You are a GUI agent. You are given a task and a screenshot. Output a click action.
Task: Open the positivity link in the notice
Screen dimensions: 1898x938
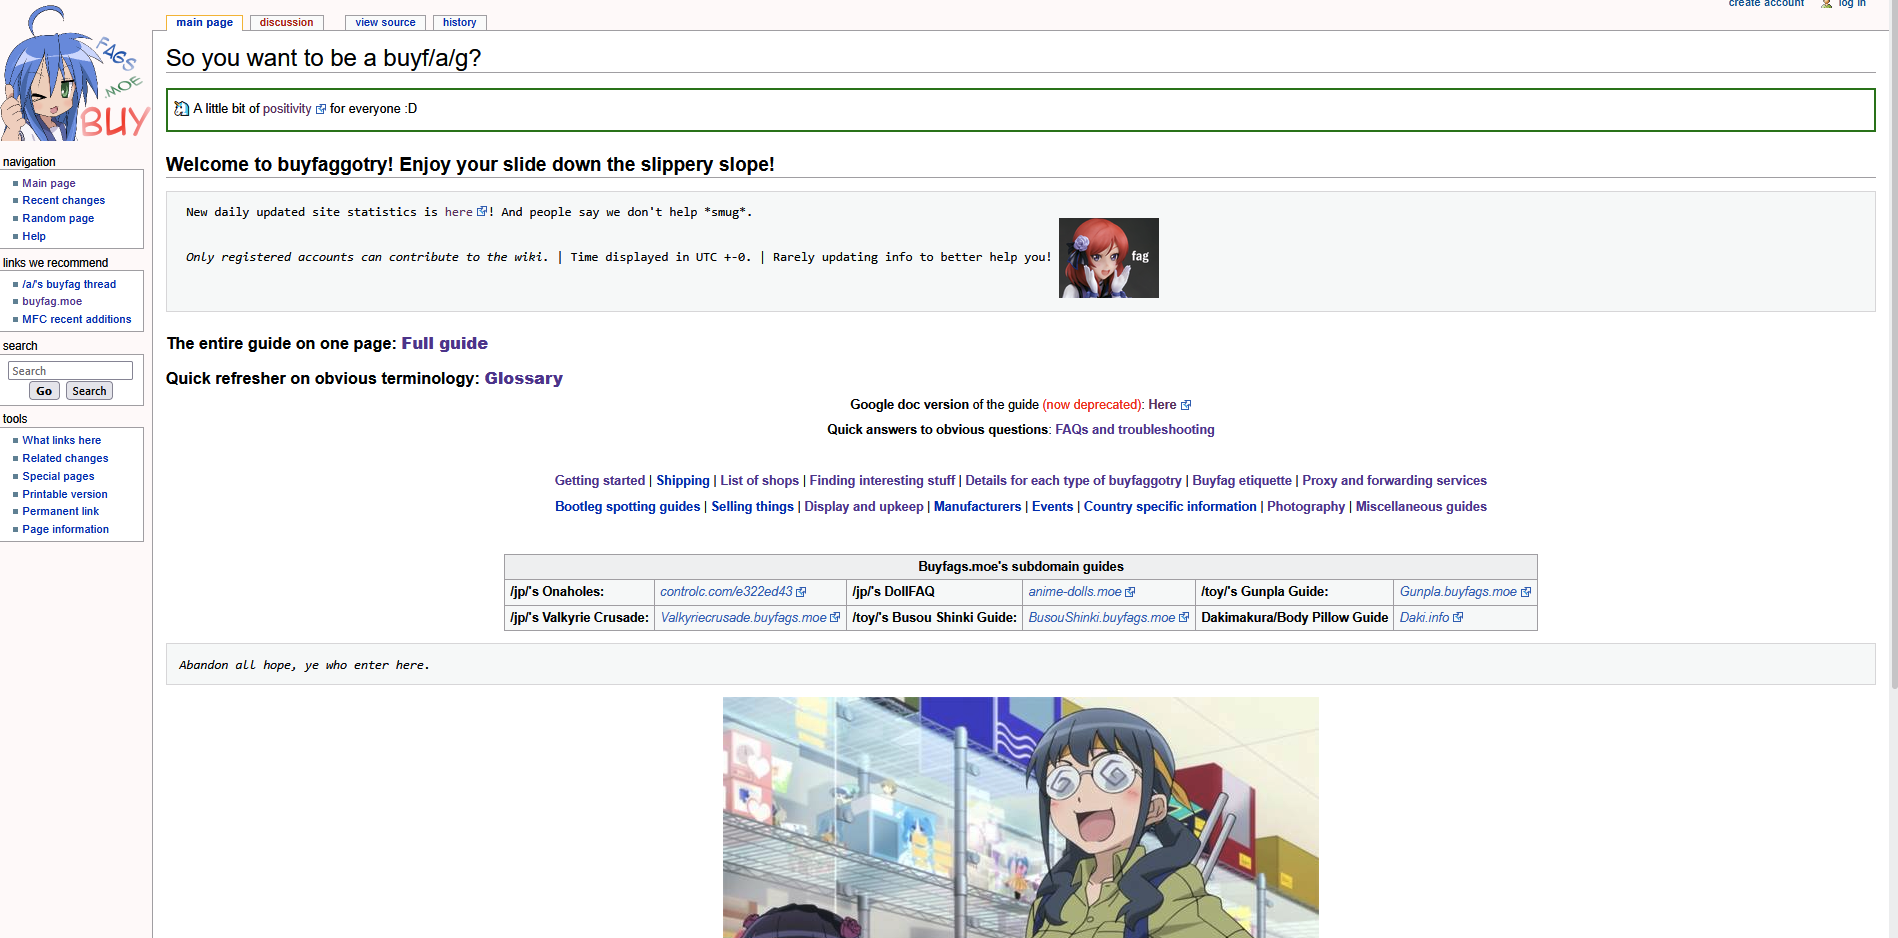click(x=287, y=109)
